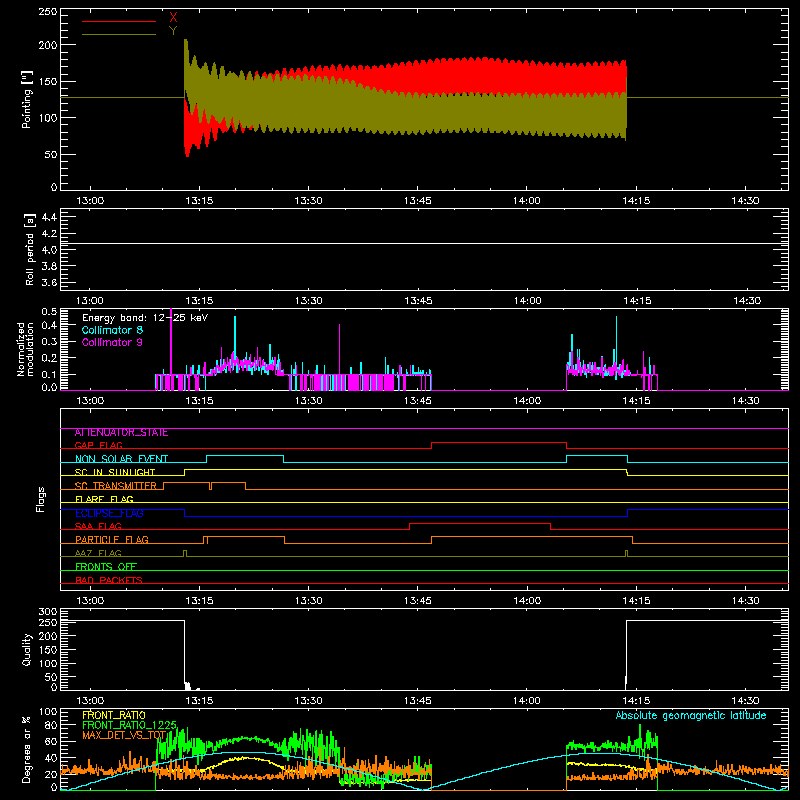This screenshot has width=800, height=800.
Task: Select the FLARE_FLAG label
Action: point(104,499)
